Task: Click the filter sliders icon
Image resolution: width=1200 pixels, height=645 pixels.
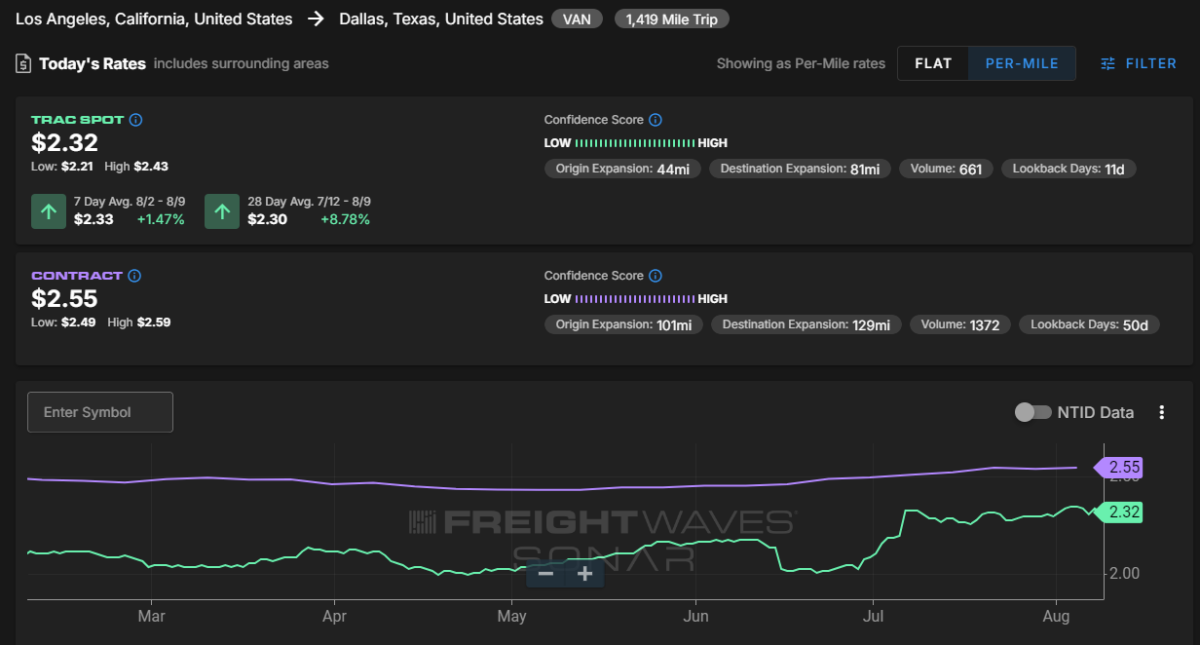Action: point(1108,63)
